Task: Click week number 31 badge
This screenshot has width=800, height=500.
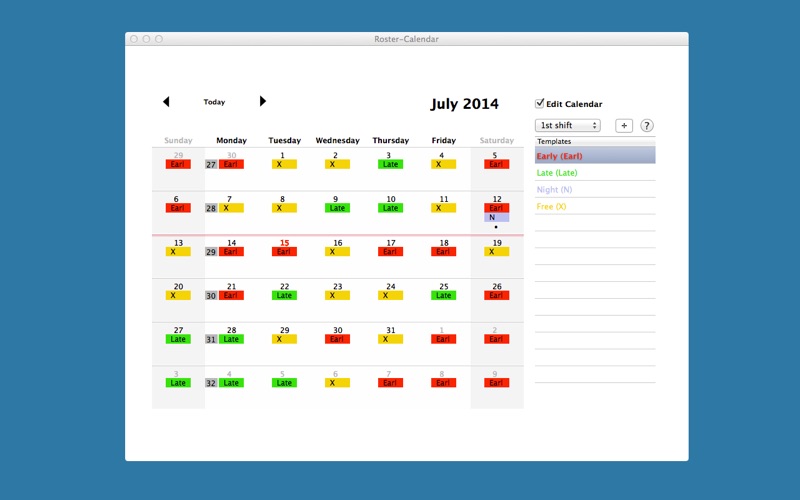Action: (211, 339)
